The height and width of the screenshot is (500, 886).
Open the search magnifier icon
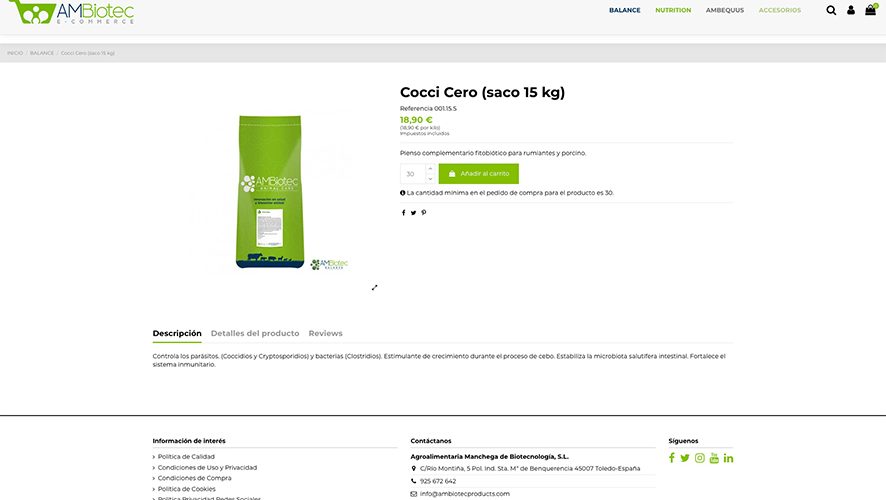click(831, 10)
